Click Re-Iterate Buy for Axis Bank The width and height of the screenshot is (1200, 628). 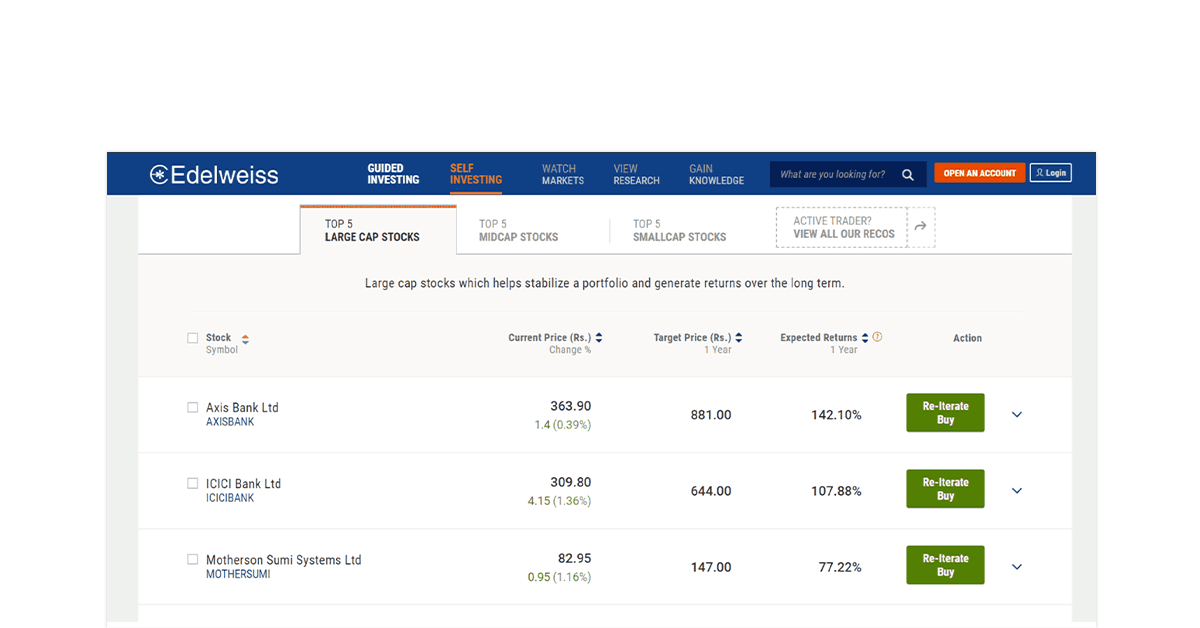pyautogui.click(x=945, y=413)
